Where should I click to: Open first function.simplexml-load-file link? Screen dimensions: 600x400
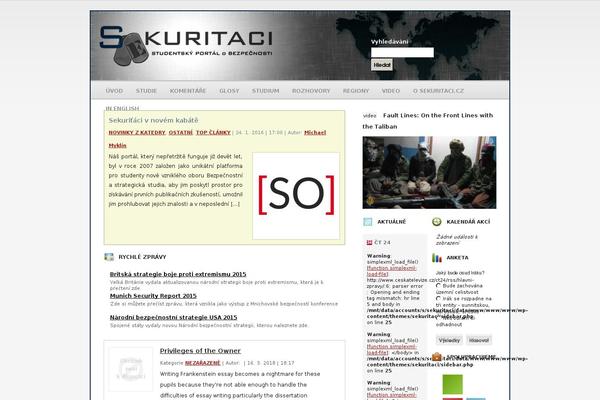click(391, 271)
